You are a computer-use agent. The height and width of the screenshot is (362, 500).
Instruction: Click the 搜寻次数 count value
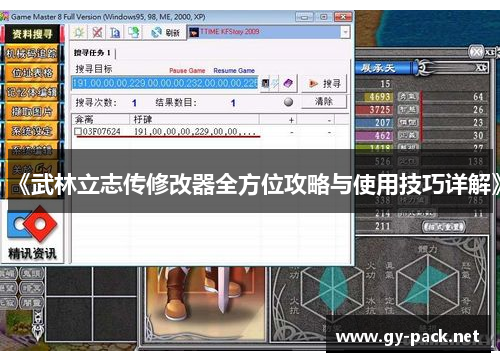coord(134,103)
